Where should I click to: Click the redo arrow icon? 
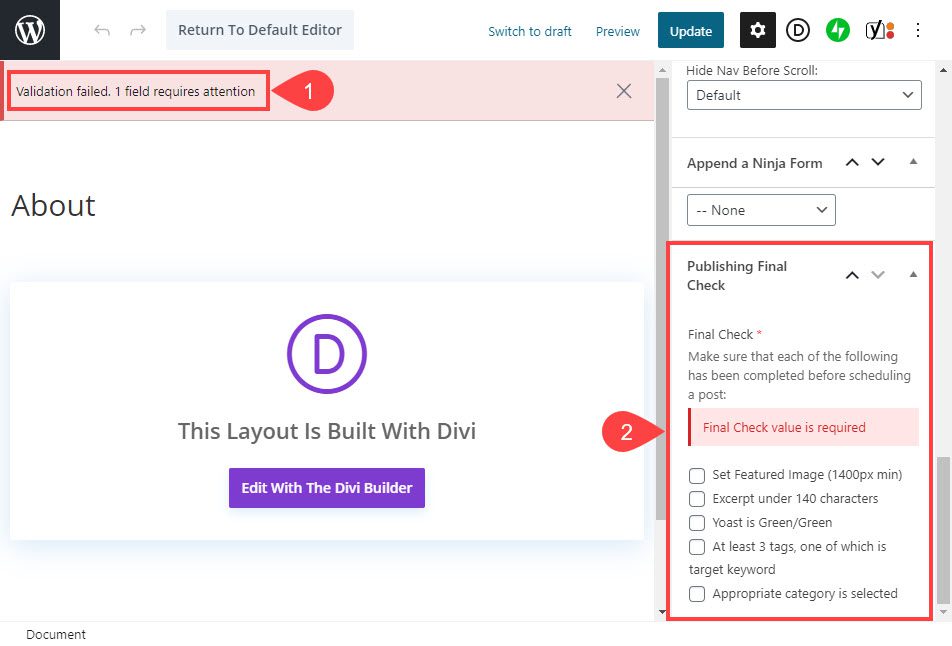(138, 31)
